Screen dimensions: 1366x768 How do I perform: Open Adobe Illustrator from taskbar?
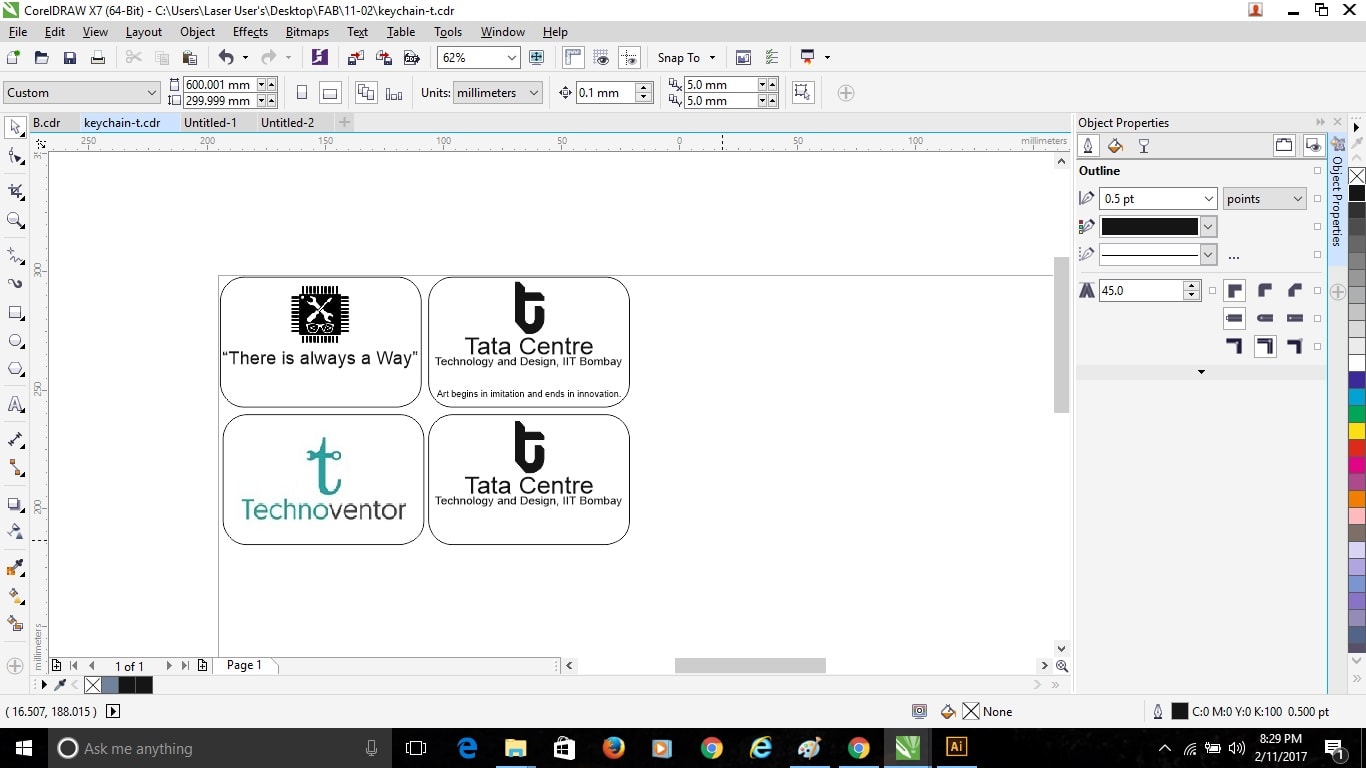click(x=957, y=748)
